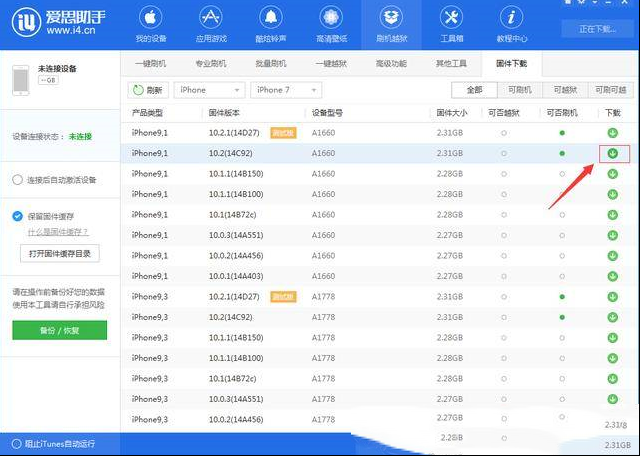
Task: Filter list by 可刷可越
Action: click(x=611, y=90)
